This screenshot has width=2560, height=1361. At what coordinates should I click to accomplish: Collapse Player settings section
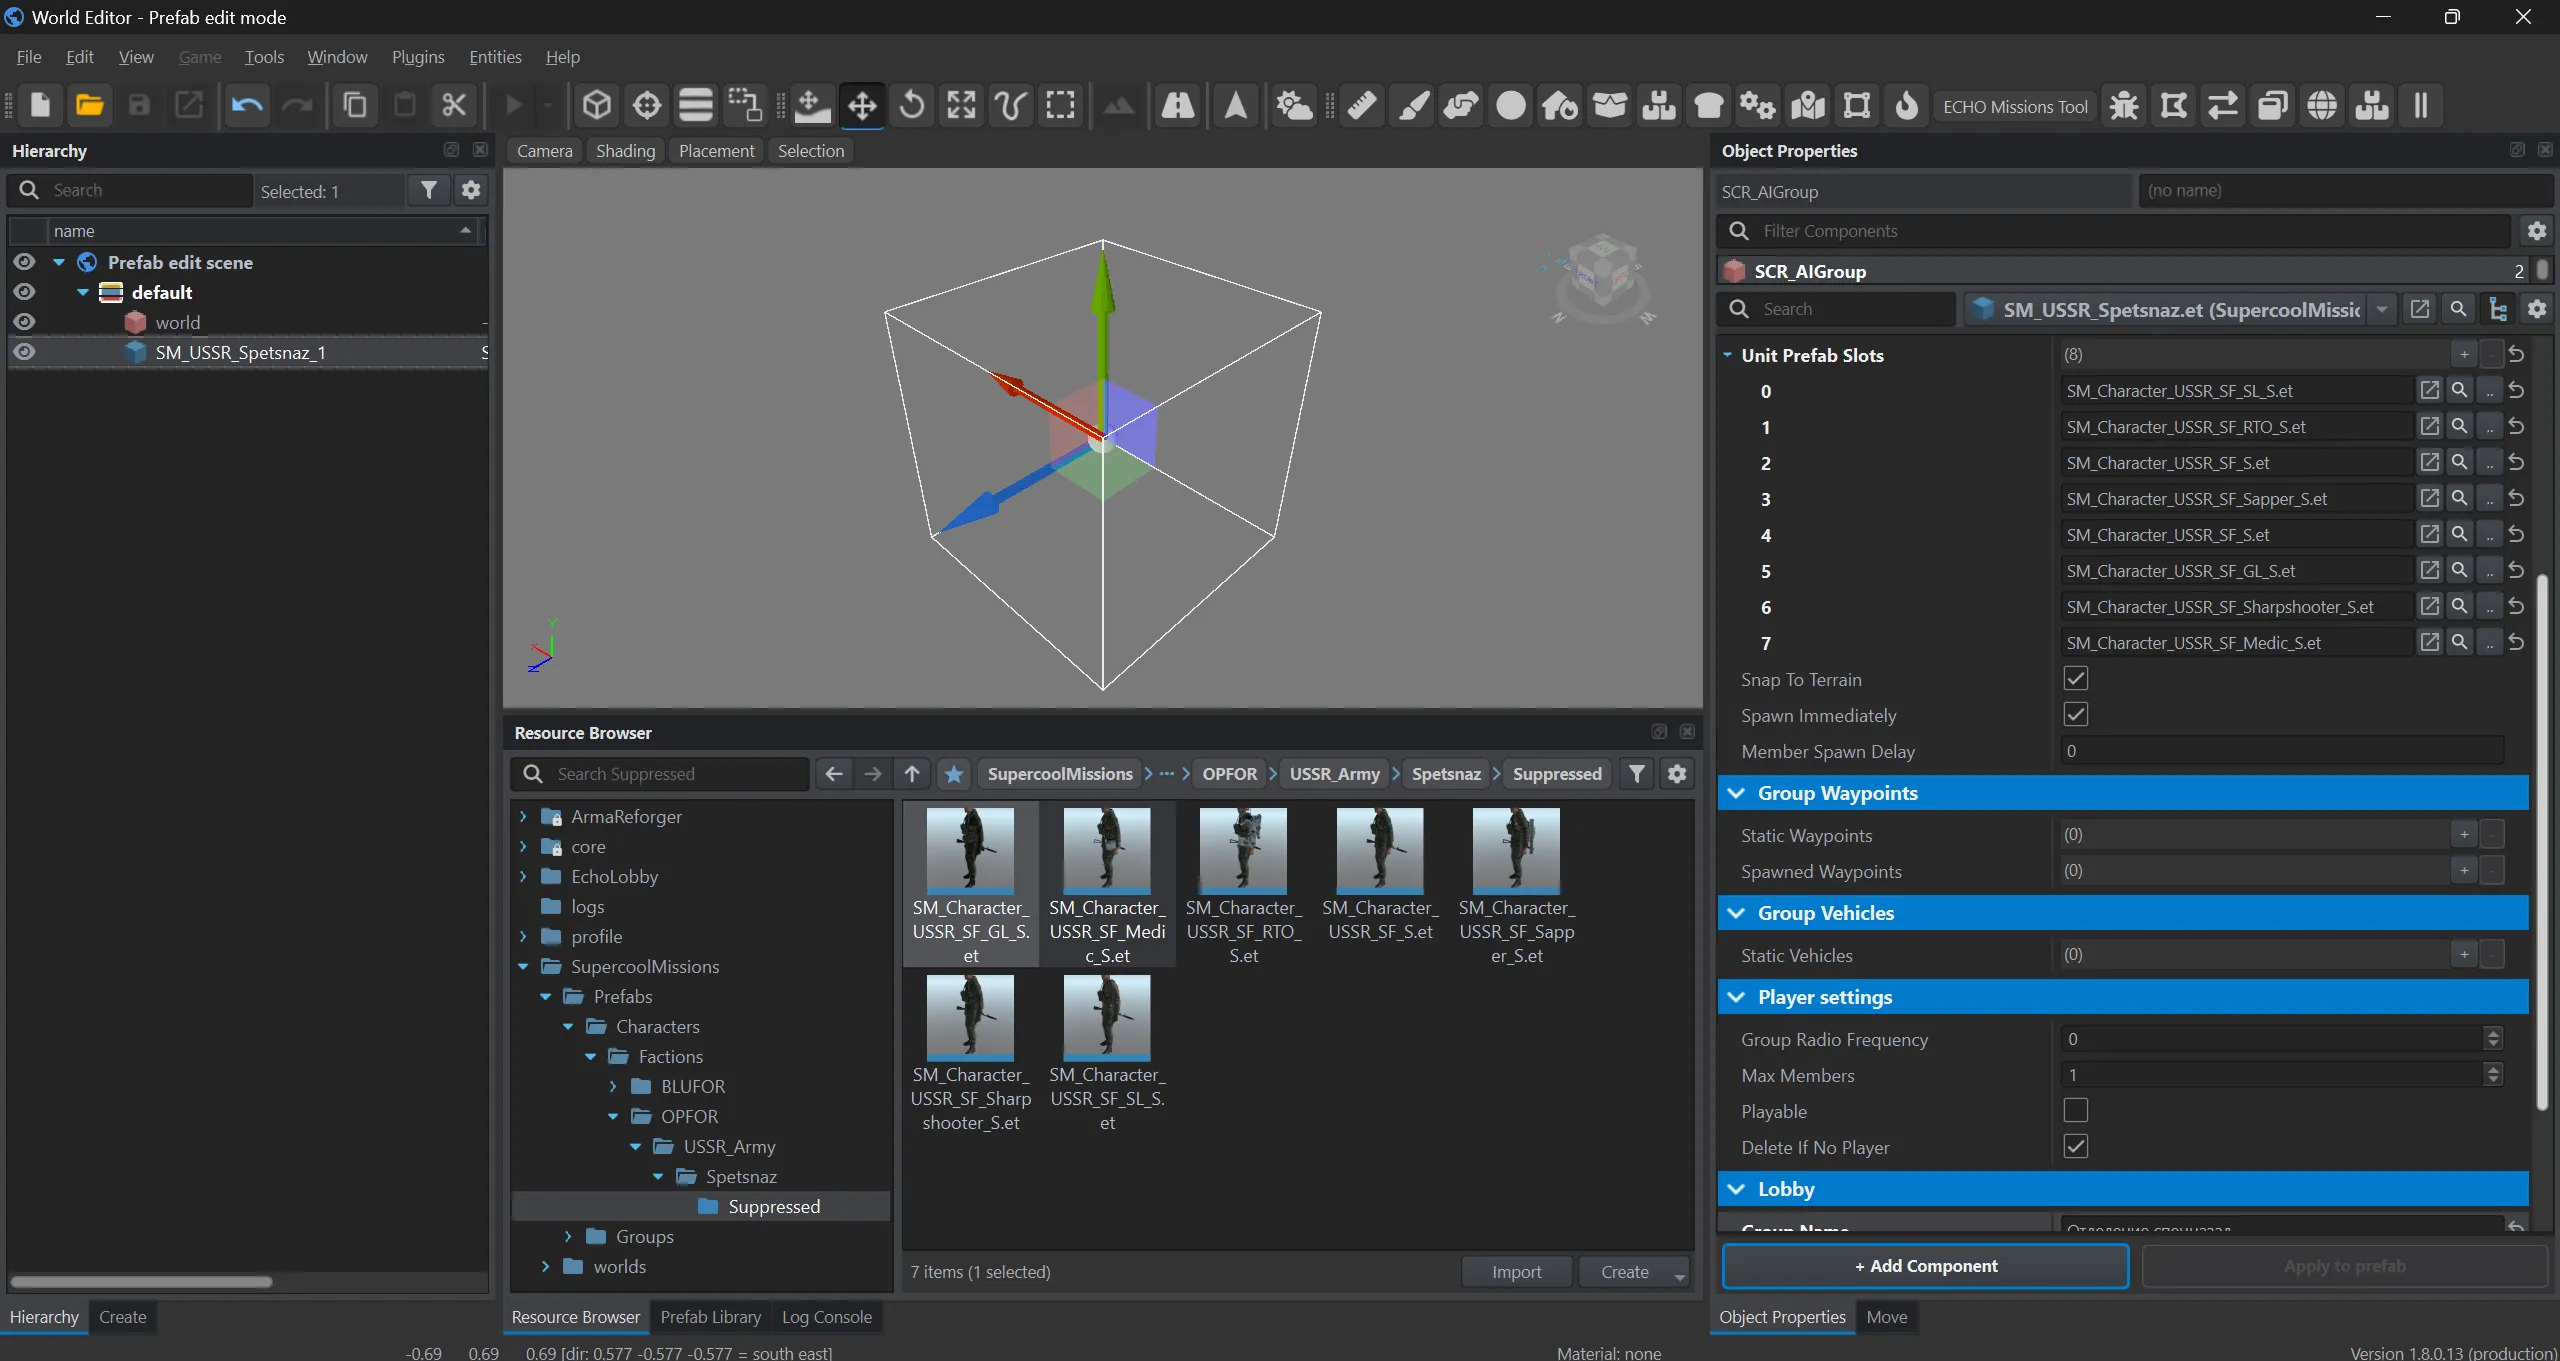1737,997
